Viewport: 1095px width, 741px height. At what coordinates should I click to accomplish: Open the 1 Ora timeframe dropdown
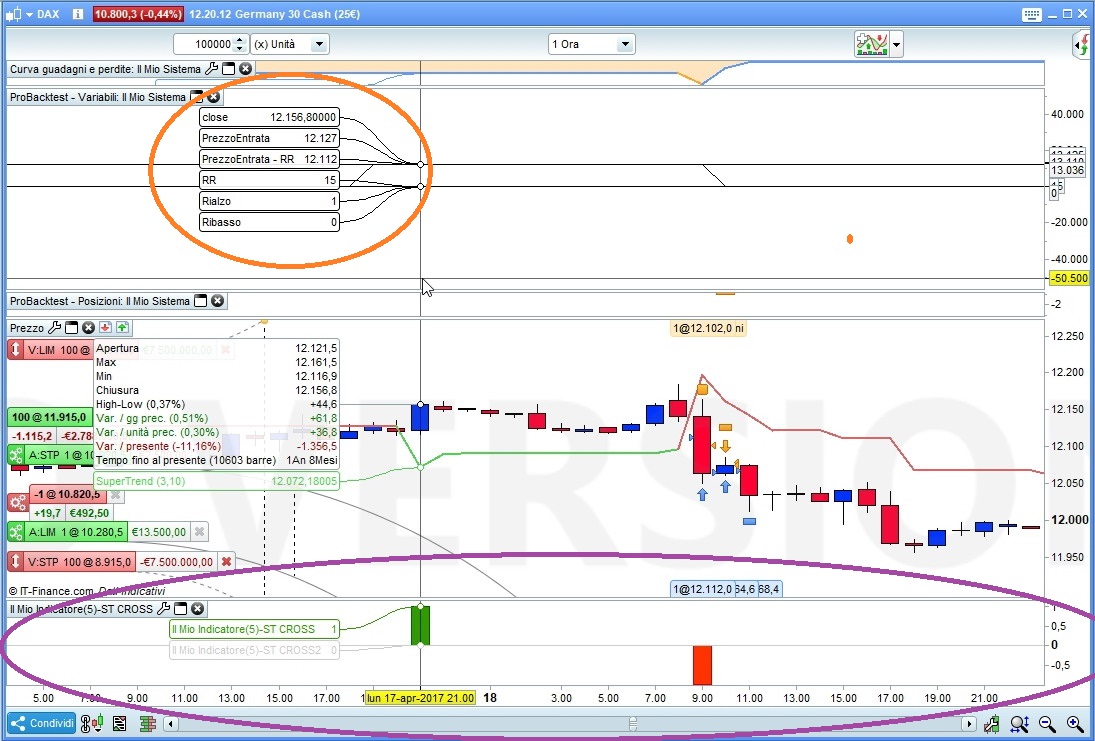pyautogui.click(x=591, y=44)
